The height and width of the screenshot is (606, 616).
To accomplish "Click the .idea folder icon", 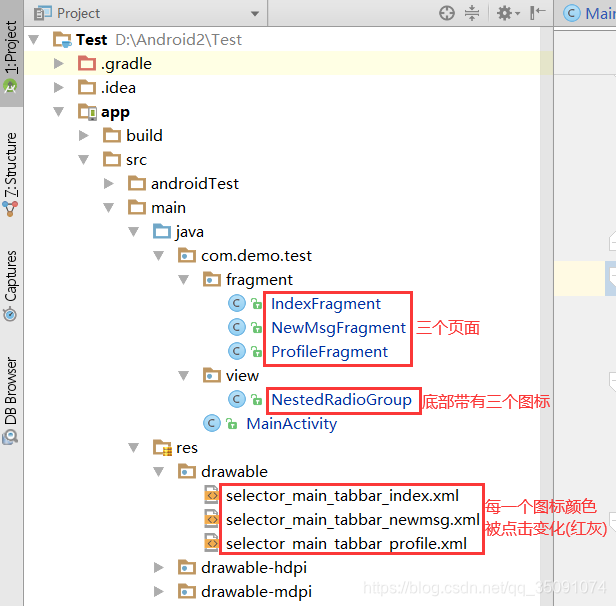I will [87, 88].
